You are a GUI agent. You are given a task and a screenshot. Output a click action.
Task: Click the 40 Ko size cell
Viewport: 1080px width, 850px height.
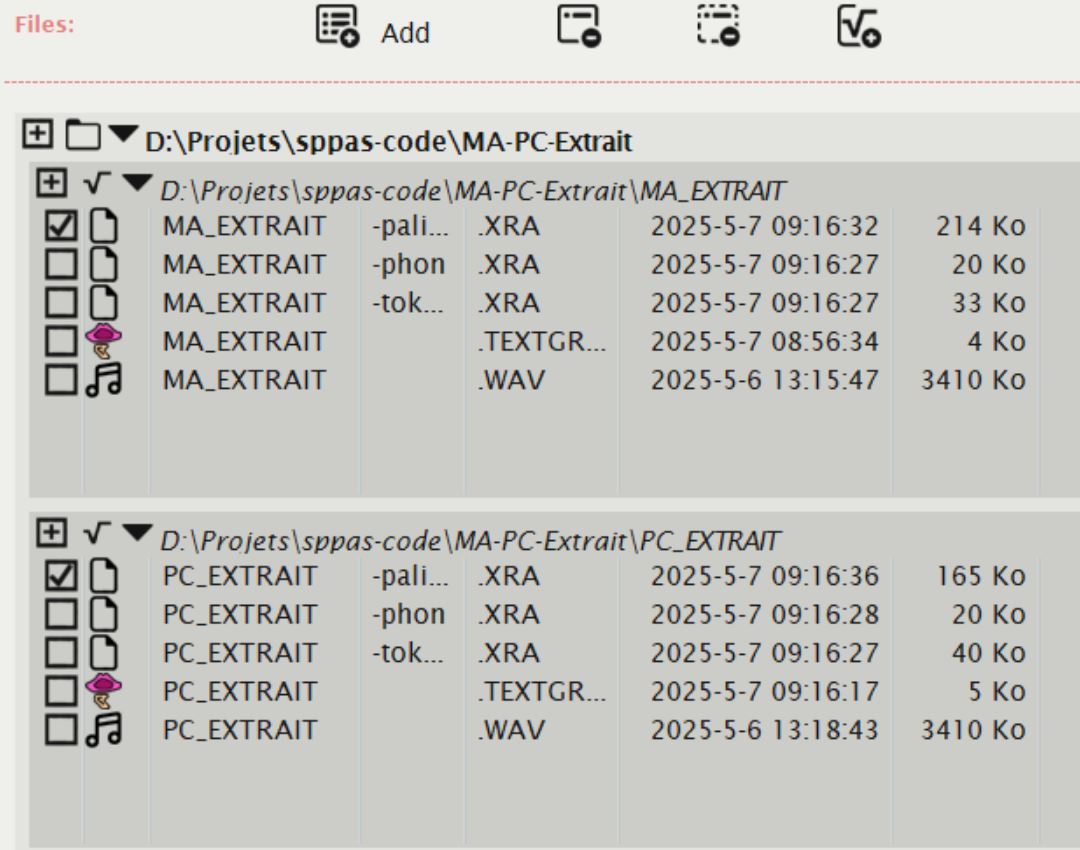989,653
